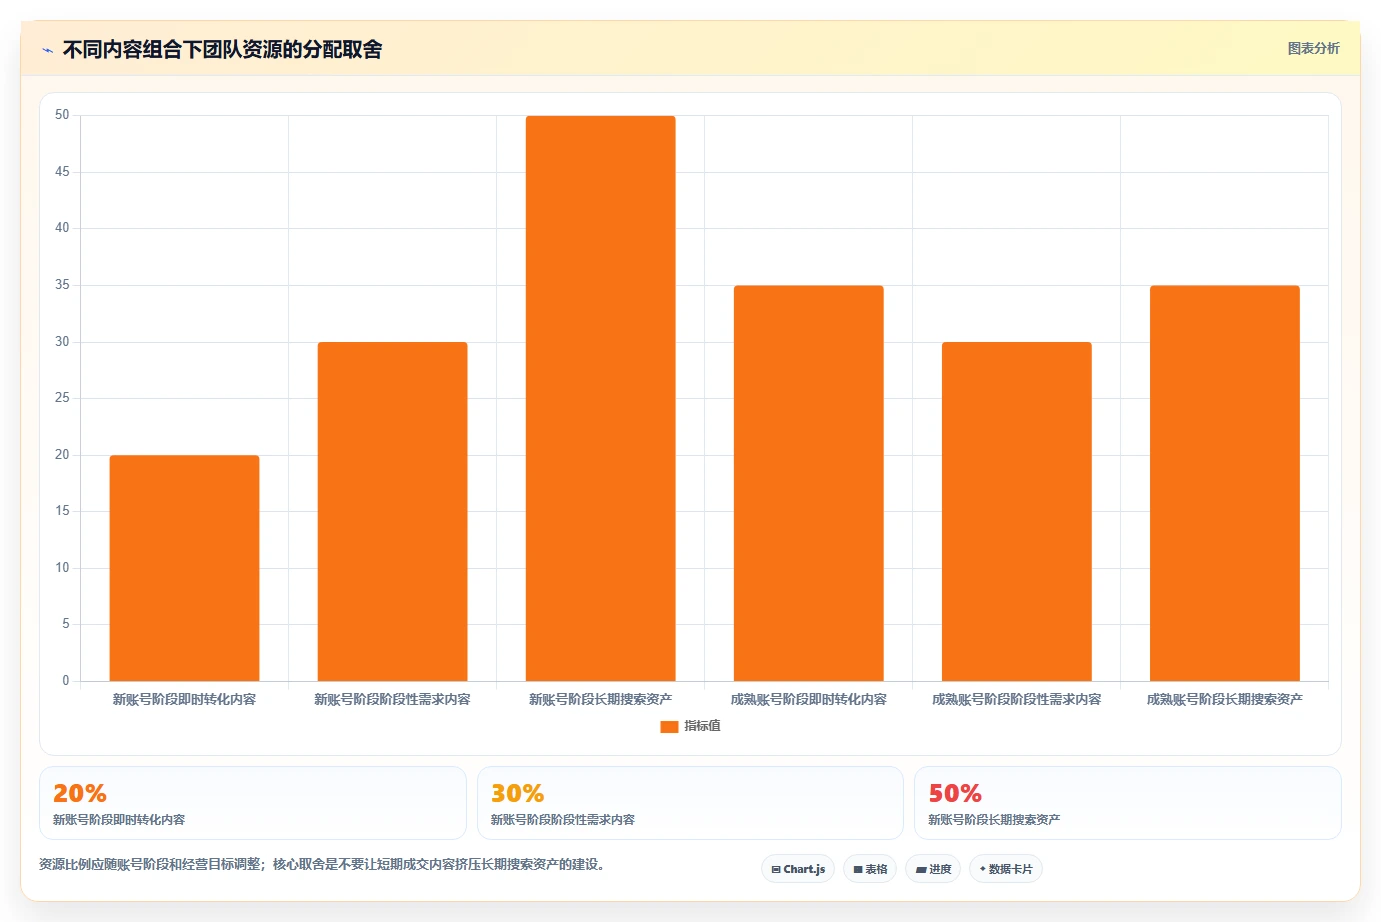Click the blue icon beside the chart title
Image resolution: width=1381 pixels, height=922 pixels.
[47, 50]
